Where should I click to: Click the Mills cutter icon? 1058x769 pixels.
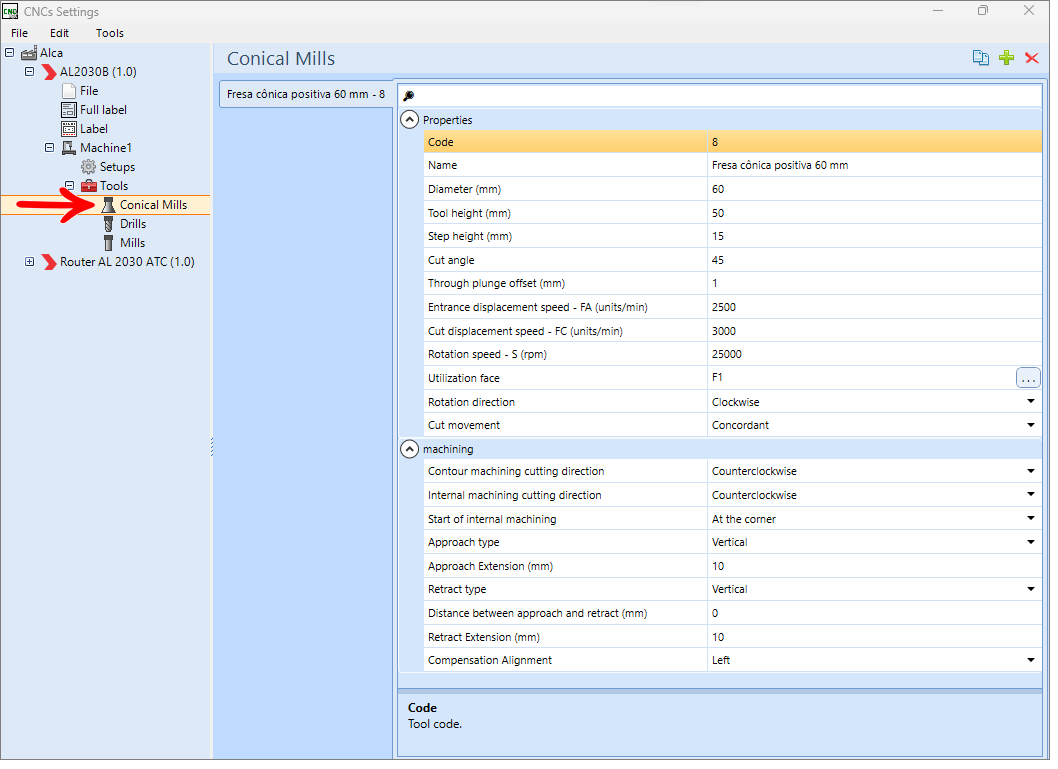109,244
